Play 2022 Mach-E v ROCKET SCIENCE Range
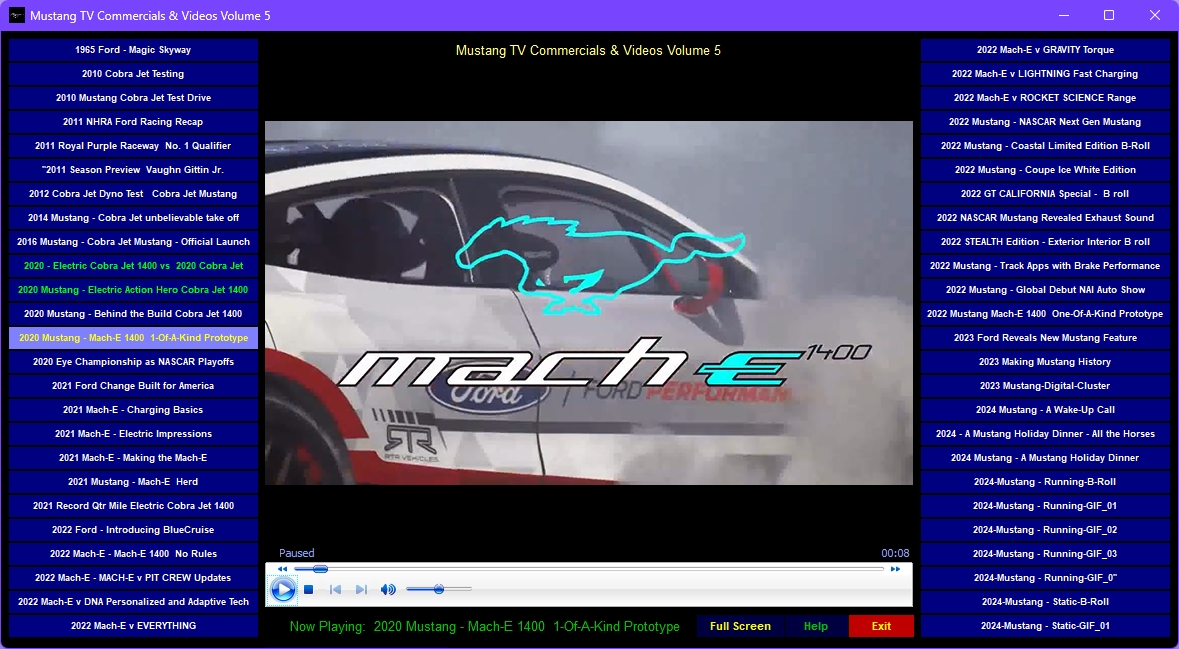 point(1045,98)
